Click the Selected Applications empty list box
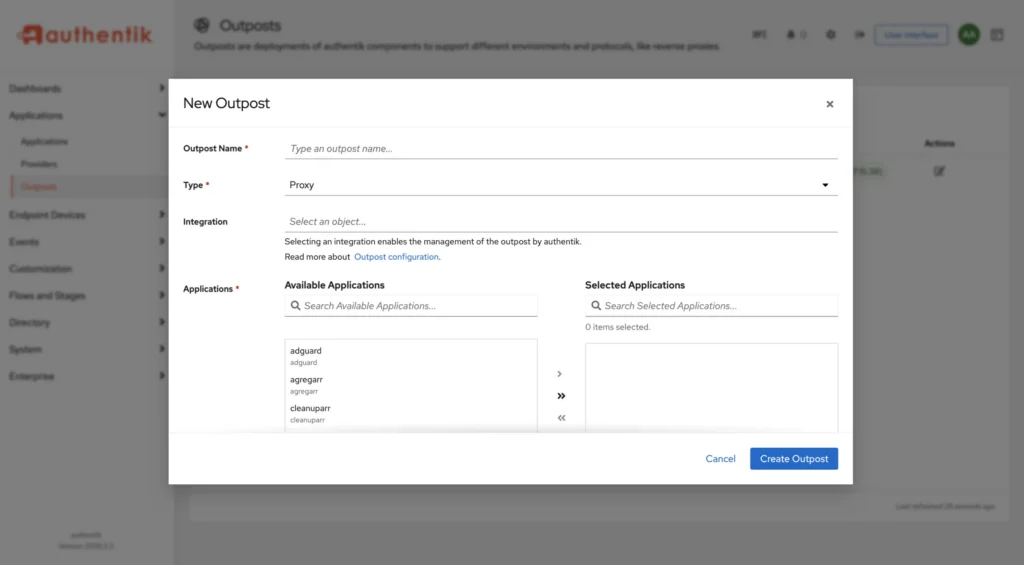Screen dimensions: 1024x565 point(711,387)
